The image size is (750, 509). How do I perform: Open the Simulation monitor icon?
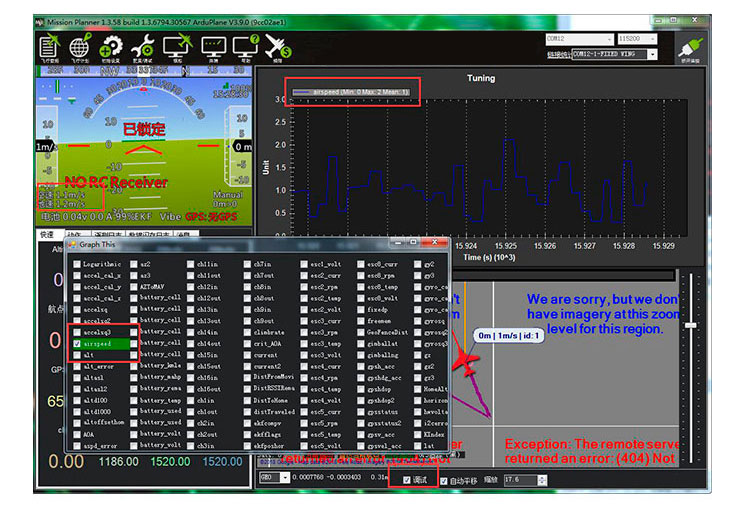(178, 47)
